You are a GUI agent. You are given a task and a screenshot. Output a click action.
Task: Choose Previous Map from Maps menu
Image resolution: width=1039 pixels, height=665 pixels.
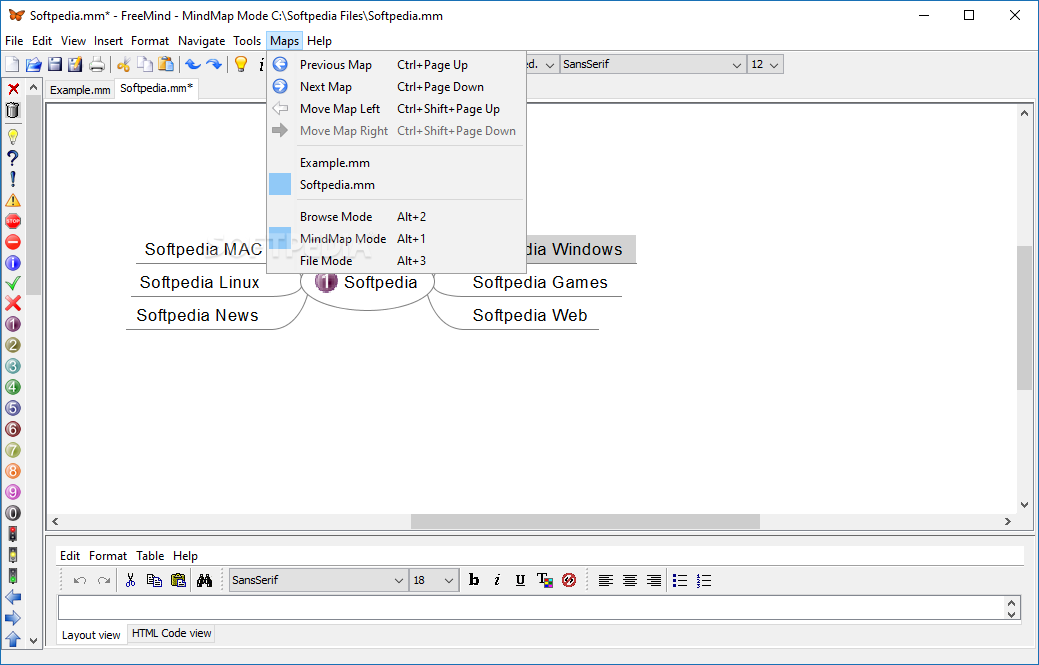396,65
